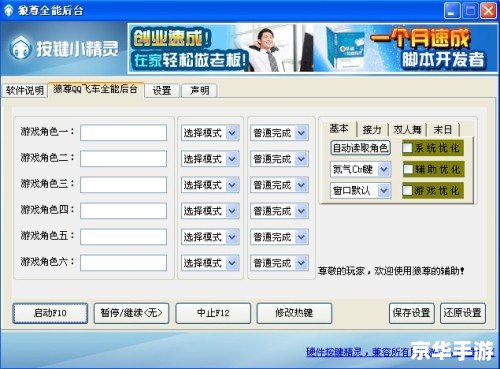This screenshot has height=369, width=500.
Task: Open 普通完成 dropdown in second row
Action: [279, 159]
